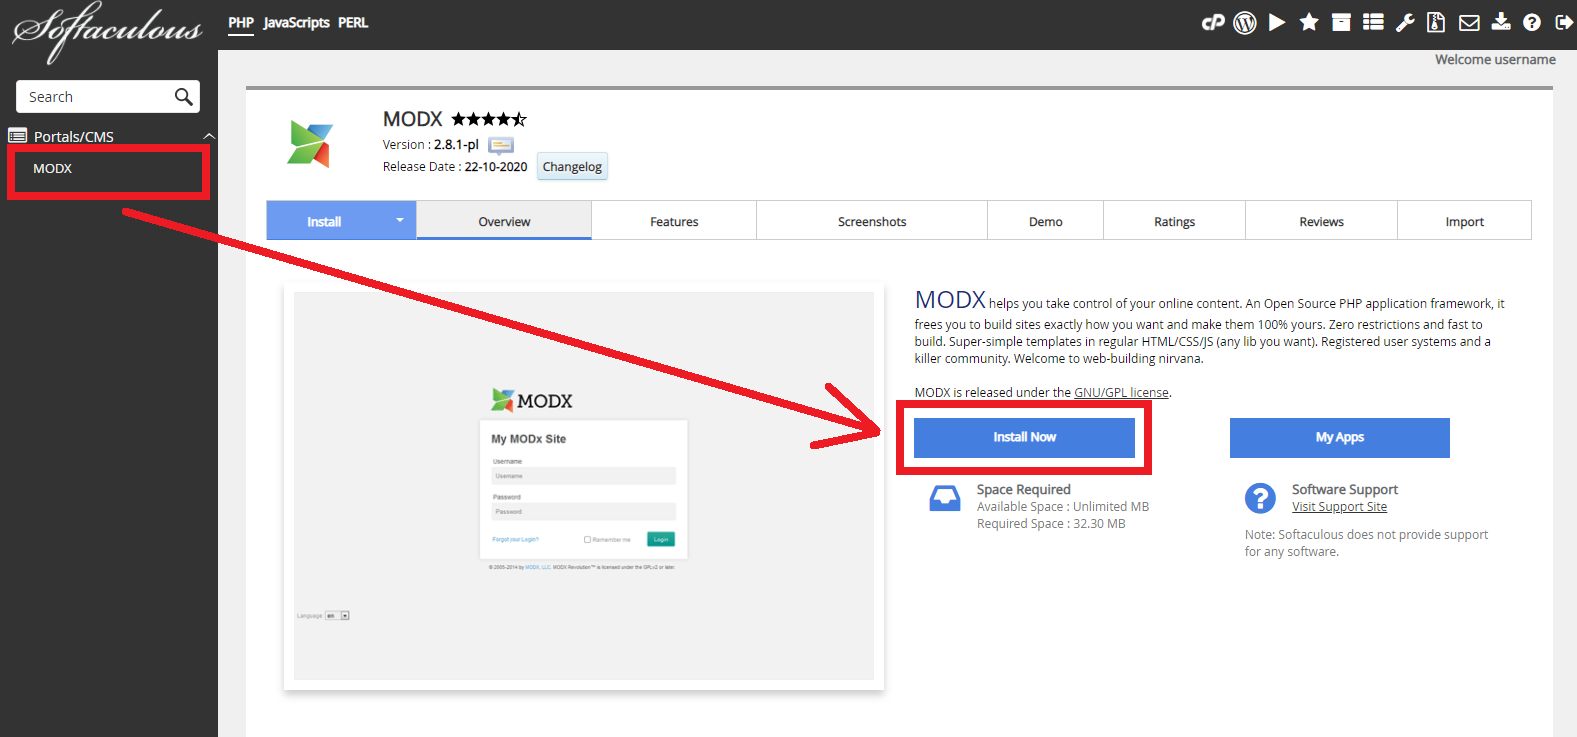Click the 'Version : 2.8.1-pl' text
The height and width of the screenshot is (737, 1577).
point(431,145)
